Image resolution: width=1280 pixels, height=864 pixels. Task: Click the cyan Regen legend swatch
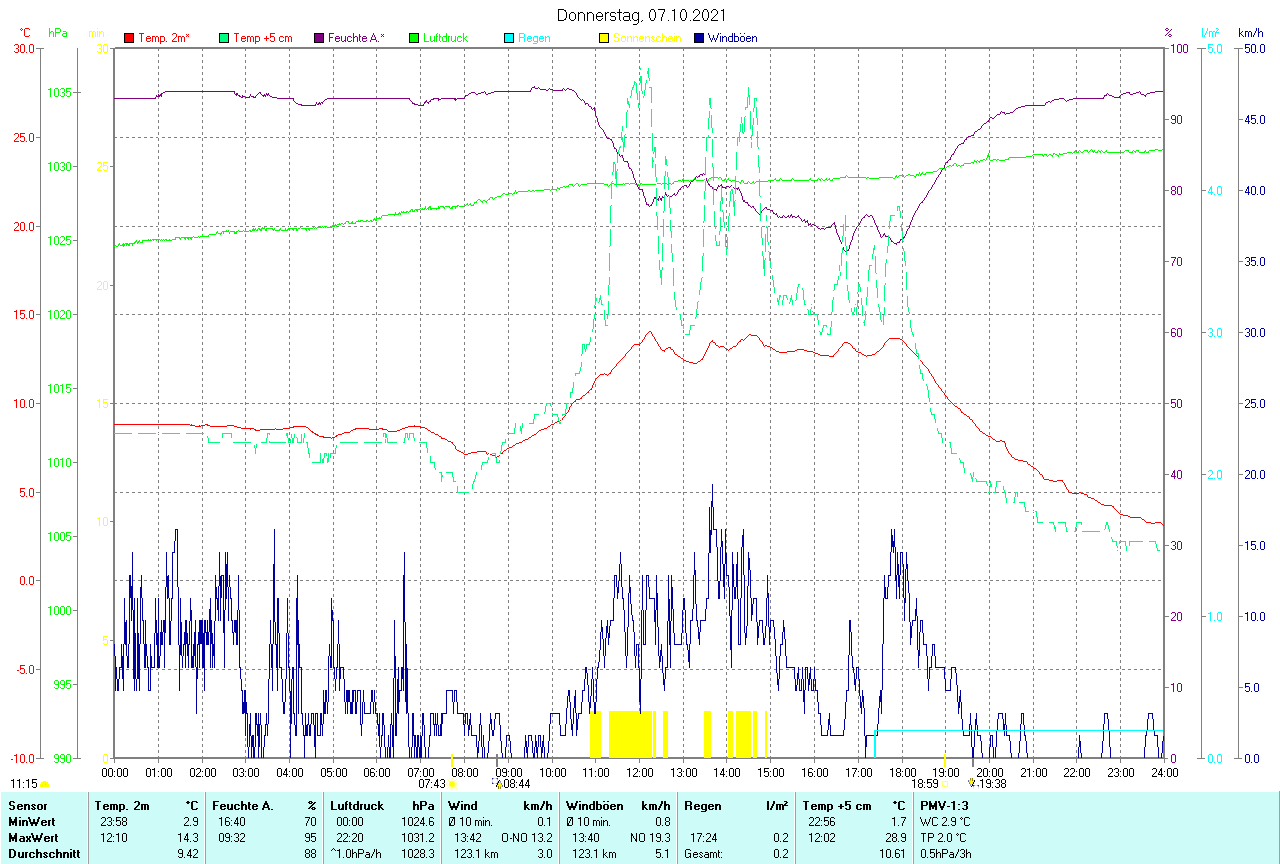pos(509,38)
